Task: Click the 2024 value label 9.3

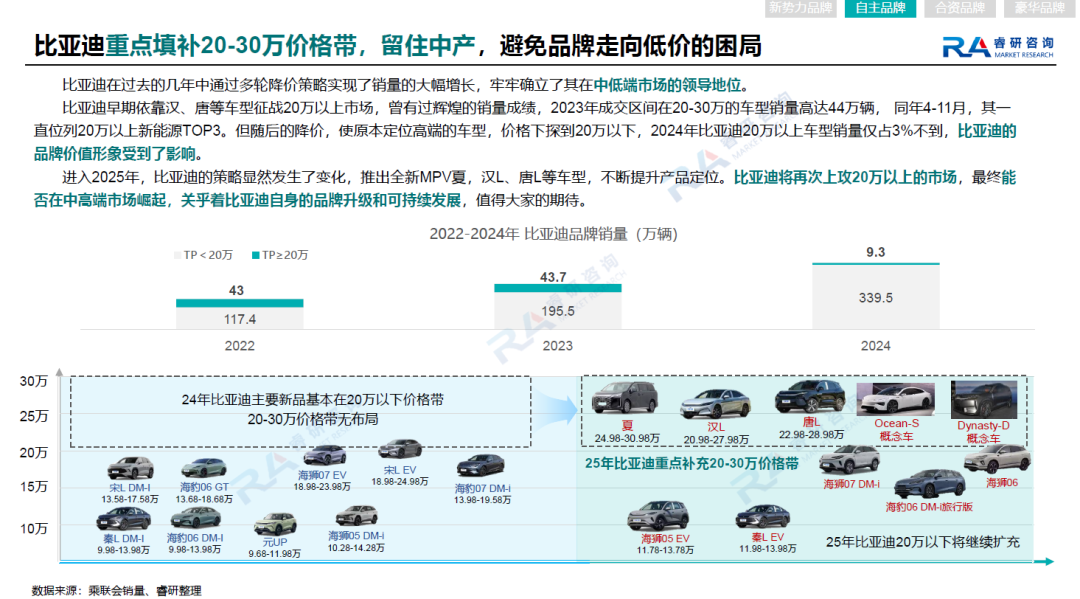Action: point(875,252)
